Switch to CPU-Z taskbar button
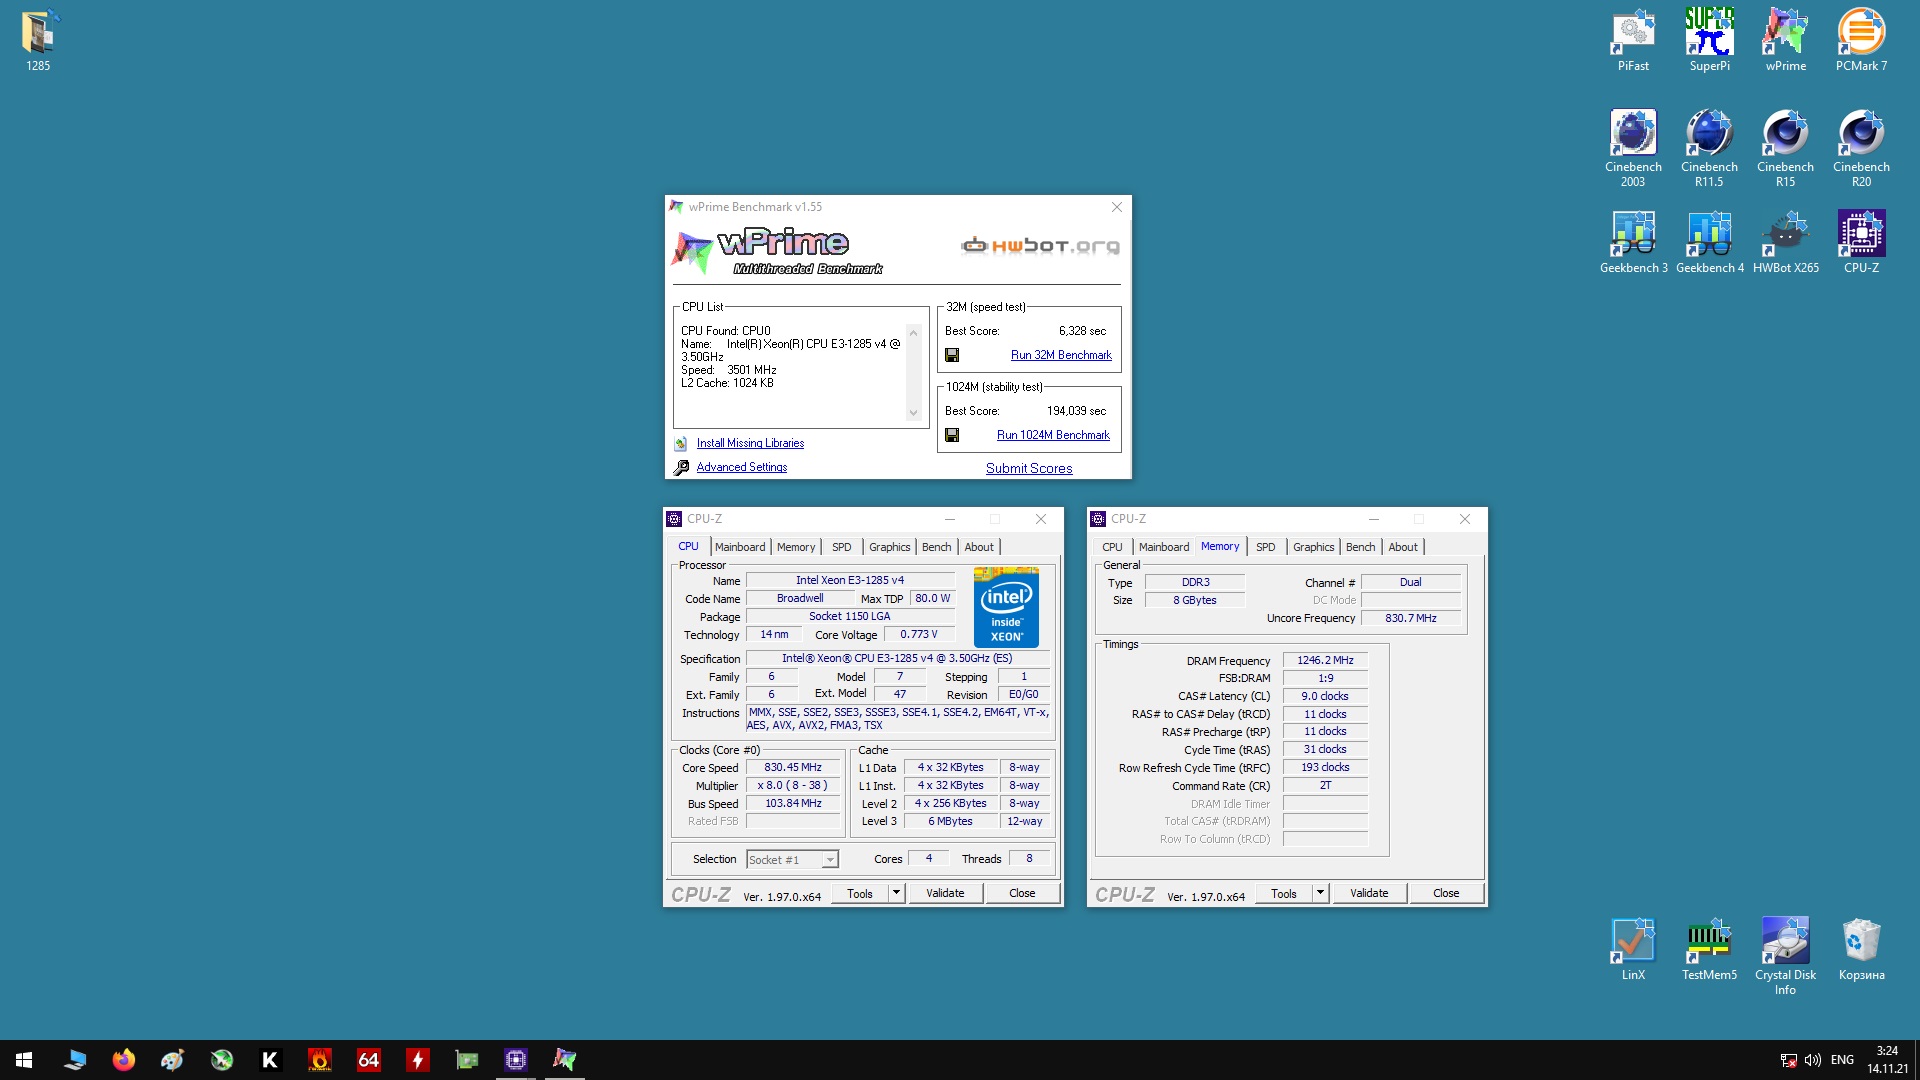The height and width of the screenshot is (1080, 1920). click(x=516, y=1060)
